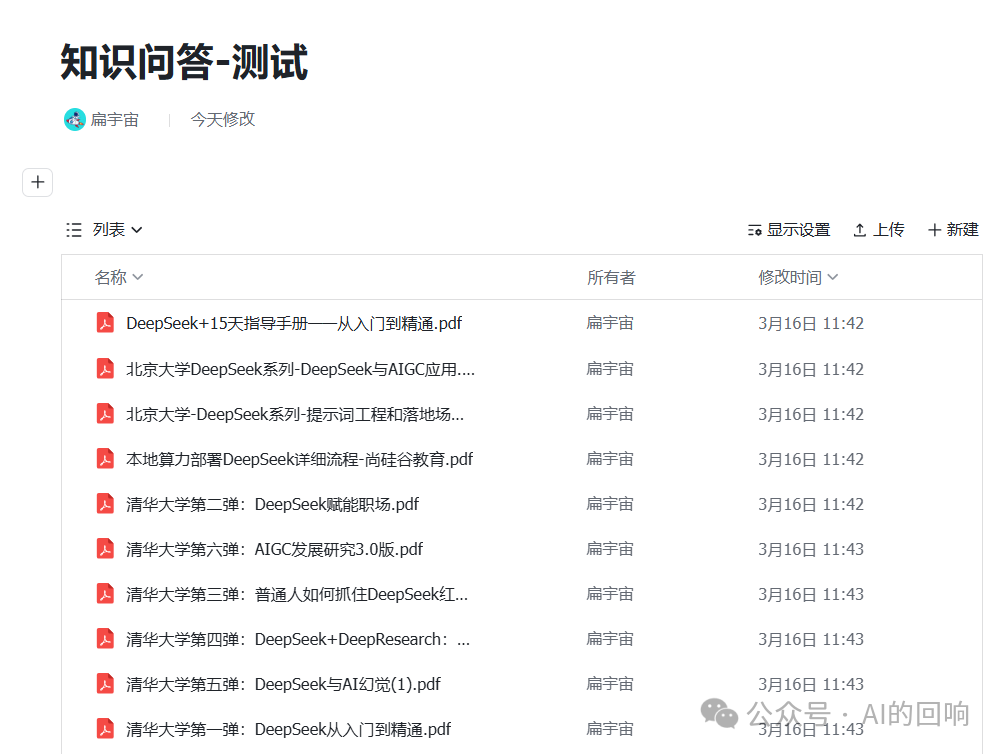This screenshot has width=1001, height=754.
Task: Click PDF icon for 清华大学第四弹
Action: [105, 638]
